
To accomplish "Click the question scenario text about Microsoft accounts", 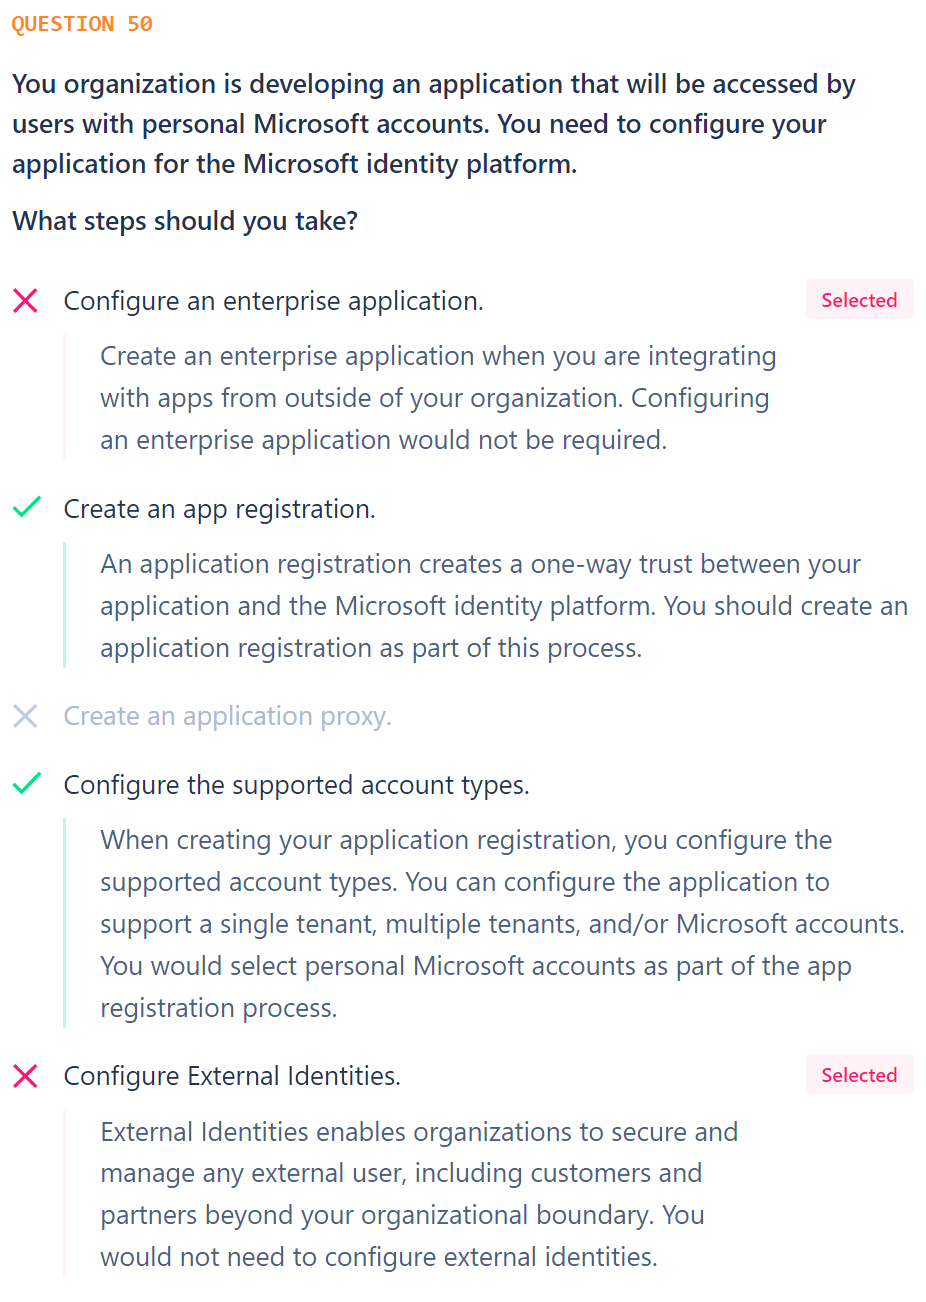I will click(434, 124).
